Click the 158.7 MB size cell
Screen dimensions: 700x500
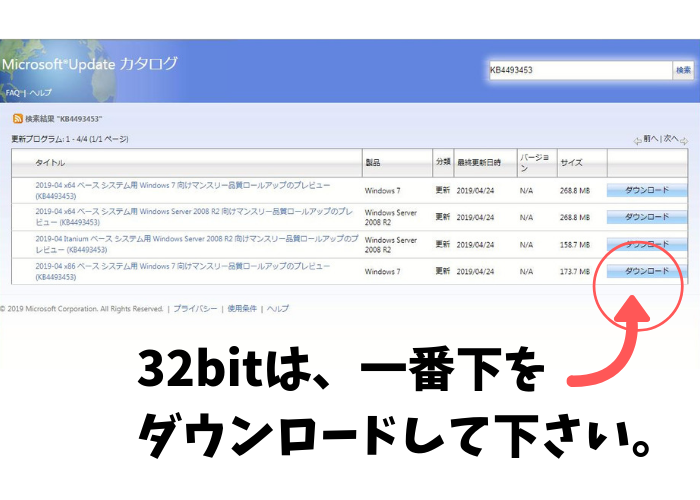coord(575,245)
